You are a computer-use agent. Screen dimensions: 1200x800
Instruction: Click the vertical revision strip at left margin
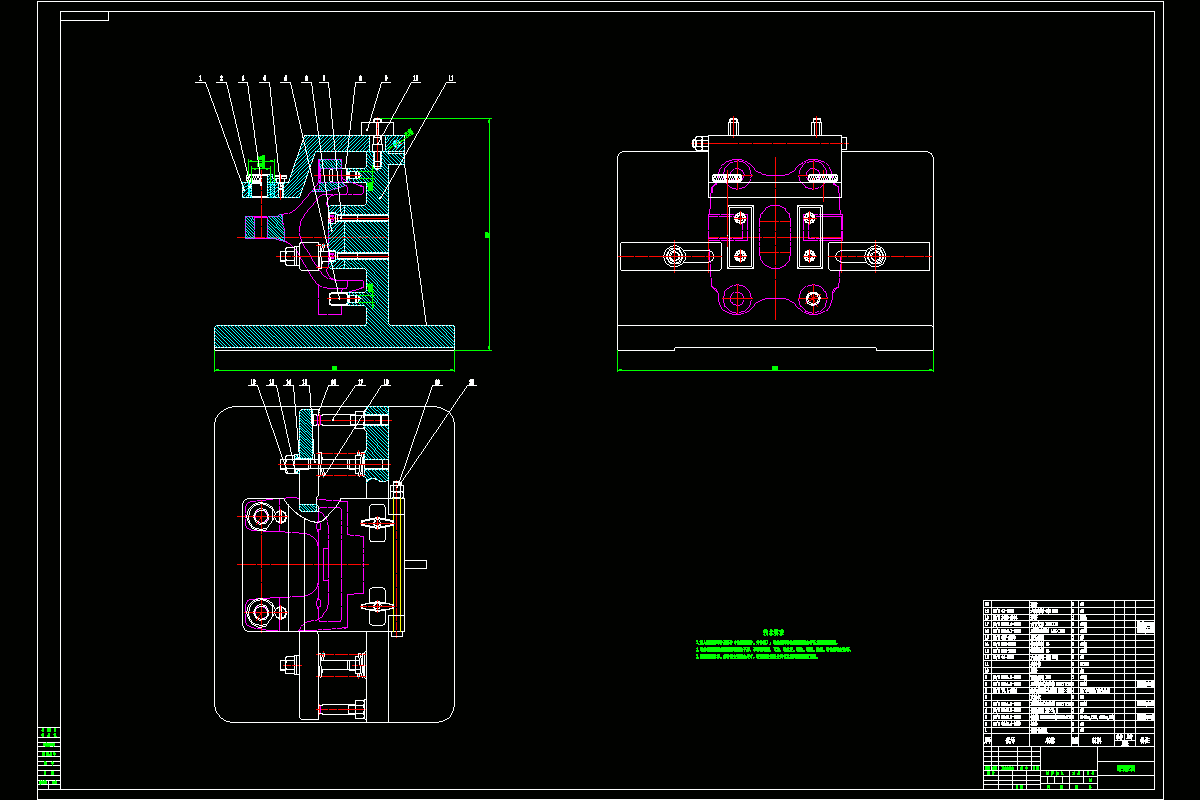click(x=48, y=757)
